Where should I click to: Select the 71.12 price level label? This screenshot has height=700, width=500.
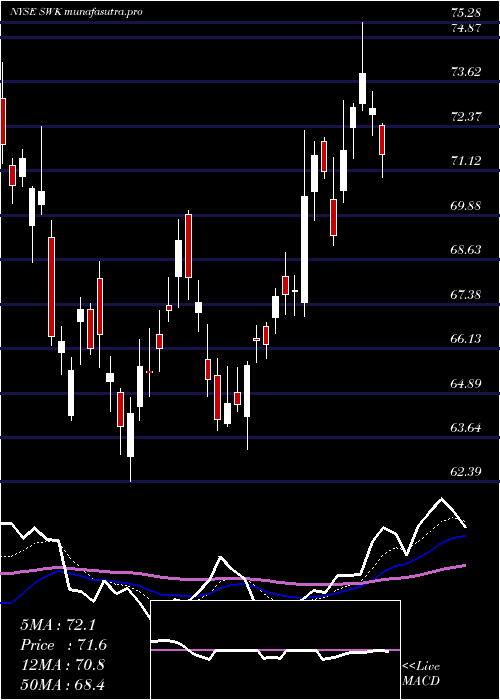[x=466, y=160]
